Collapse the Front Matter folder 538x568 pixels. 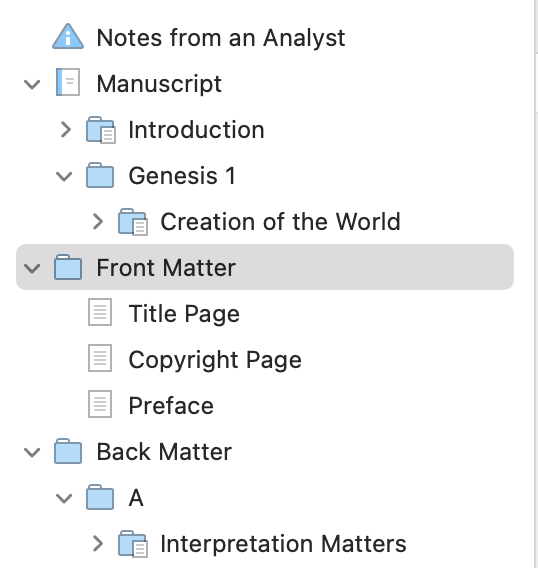32,268
